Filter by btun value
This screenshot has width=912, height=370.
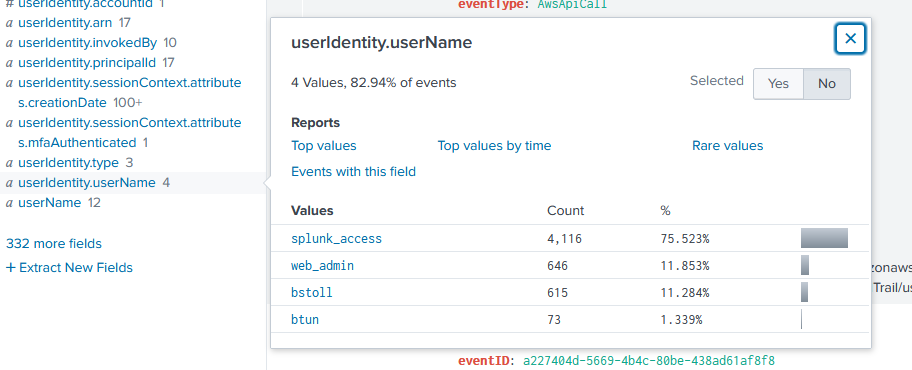point(305,320)
